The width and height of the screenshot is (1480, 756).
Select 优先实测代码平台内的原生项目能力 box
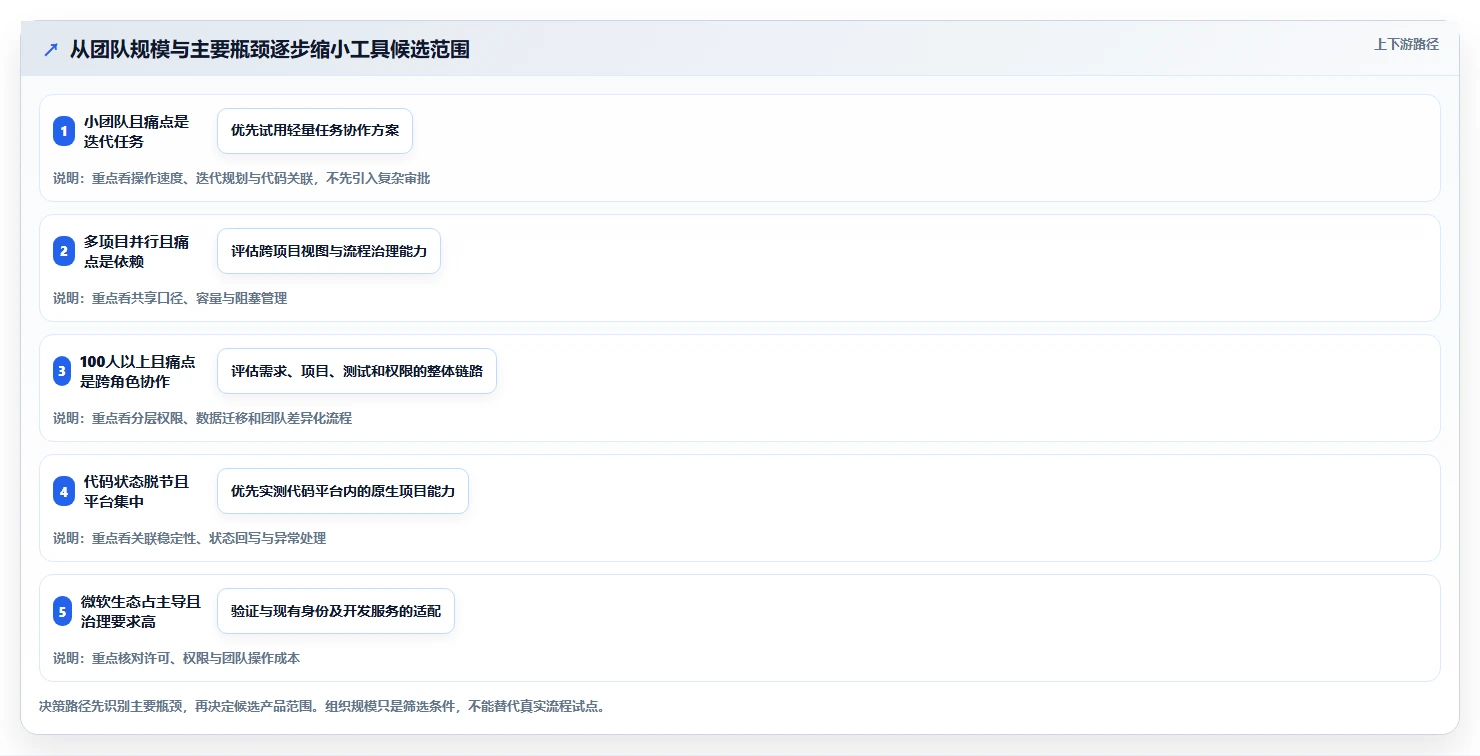pos(343,491)
